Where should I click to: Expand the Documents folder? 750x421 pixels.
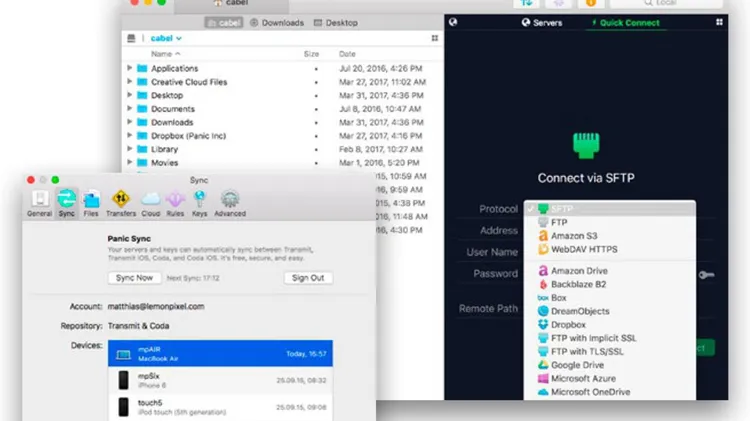click(x=129, y=109)
